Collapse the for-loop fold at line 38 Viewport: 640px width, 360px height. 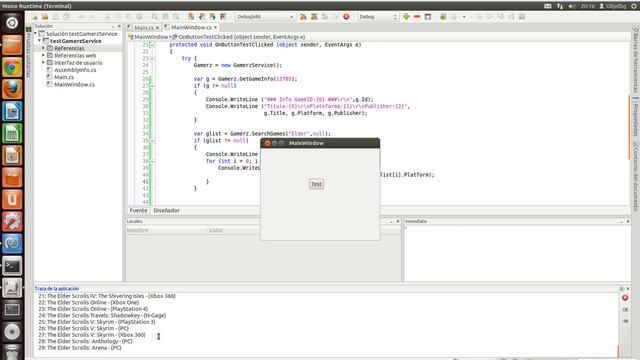click(x=152, y=161)
